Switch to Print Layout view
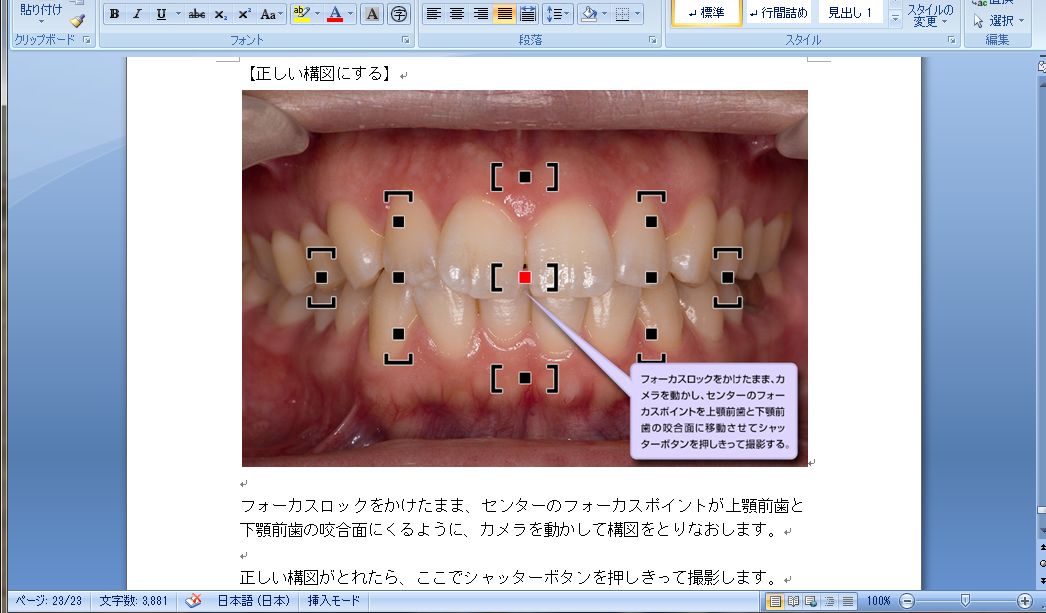The image size is (1046, 613). pyautogui.click(x=775, y=601)
